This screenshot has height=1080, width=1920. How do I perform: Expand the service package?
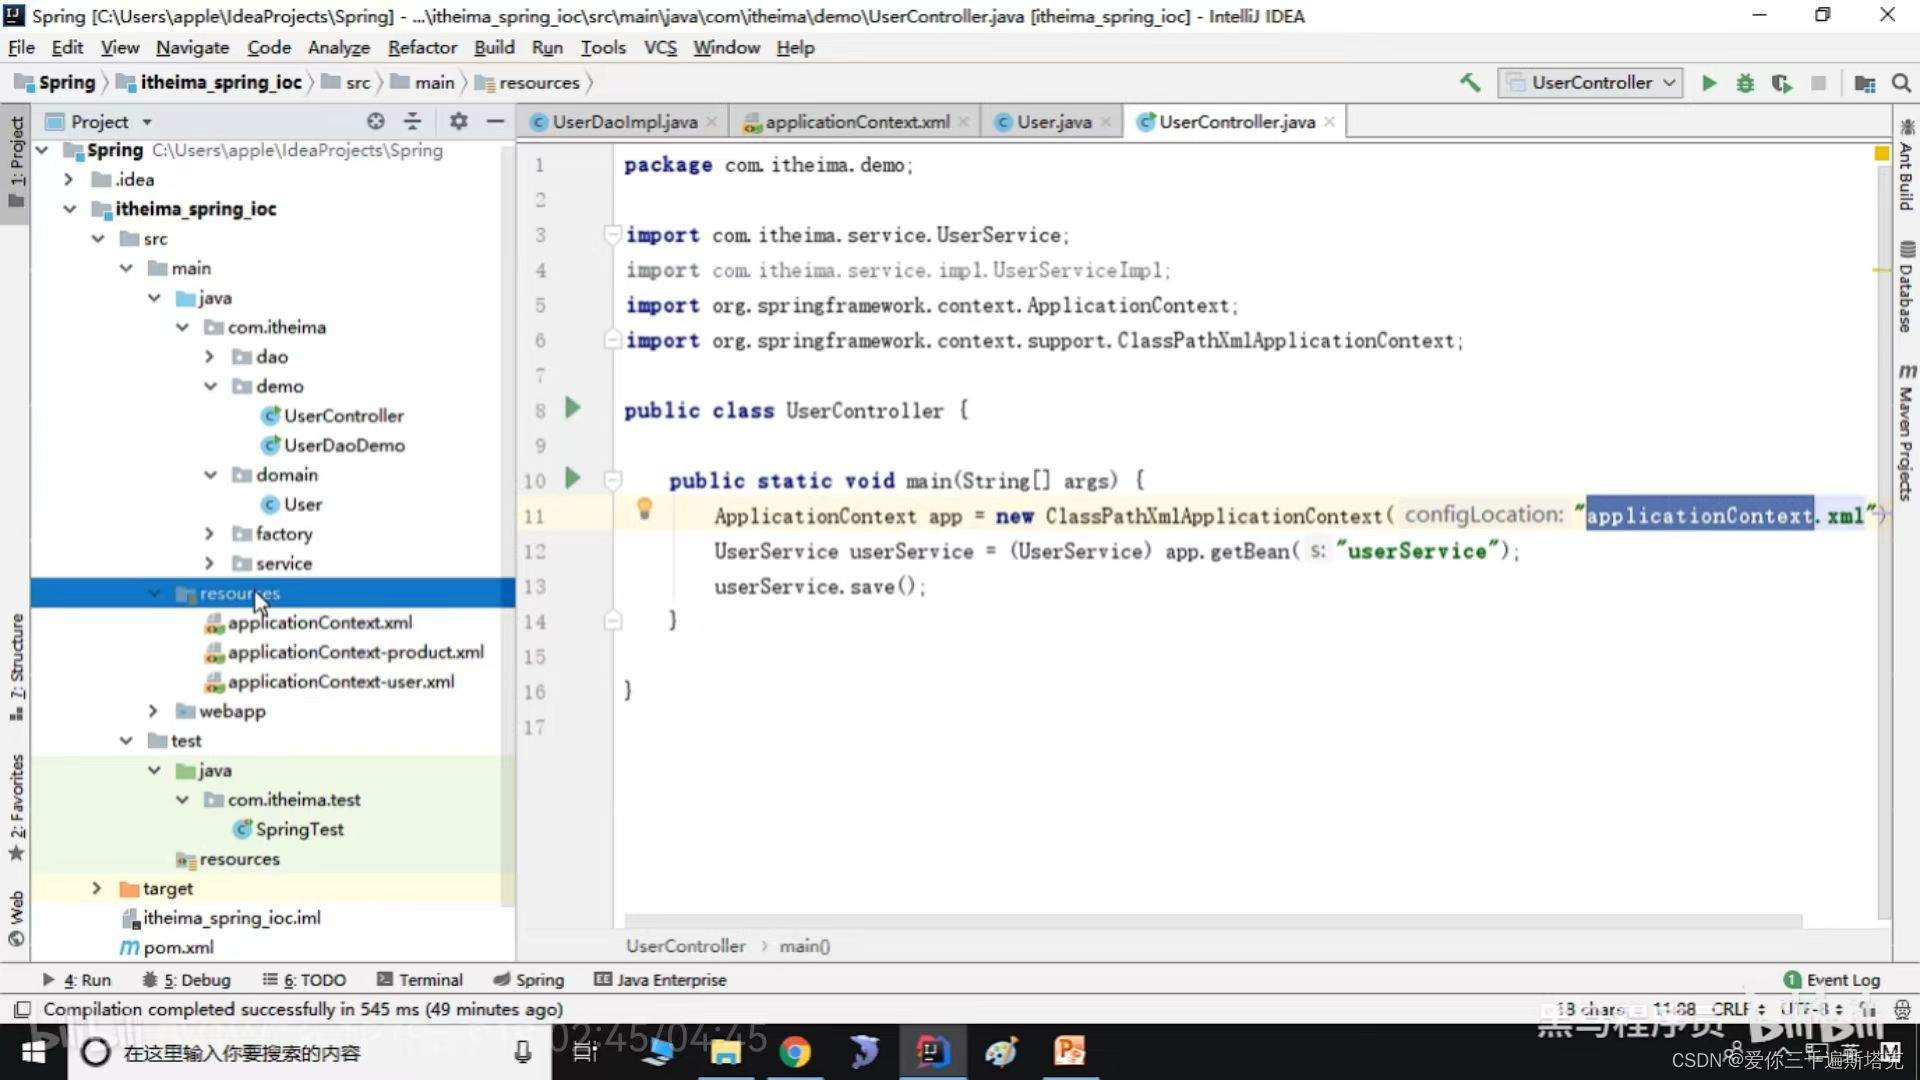(x=209, y=564)
